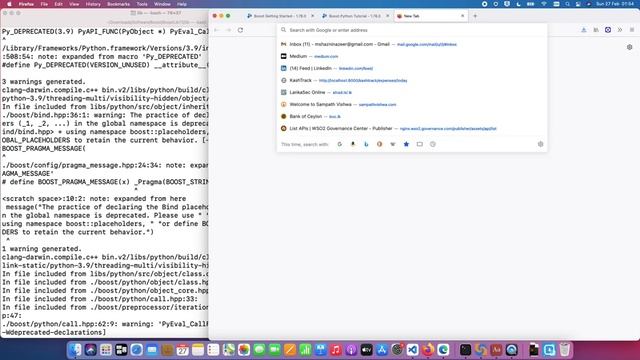Open the Window menu
640x360 pixels.
tap(162, 4)
